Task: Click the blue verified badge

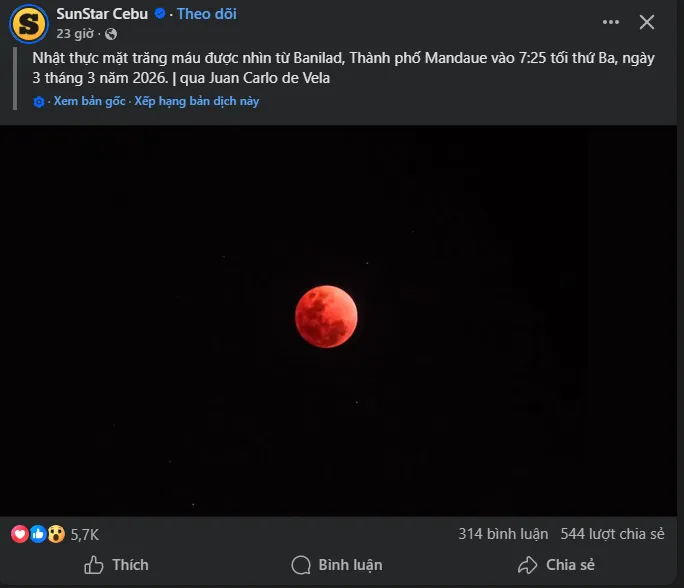Action: coord(160,14)
